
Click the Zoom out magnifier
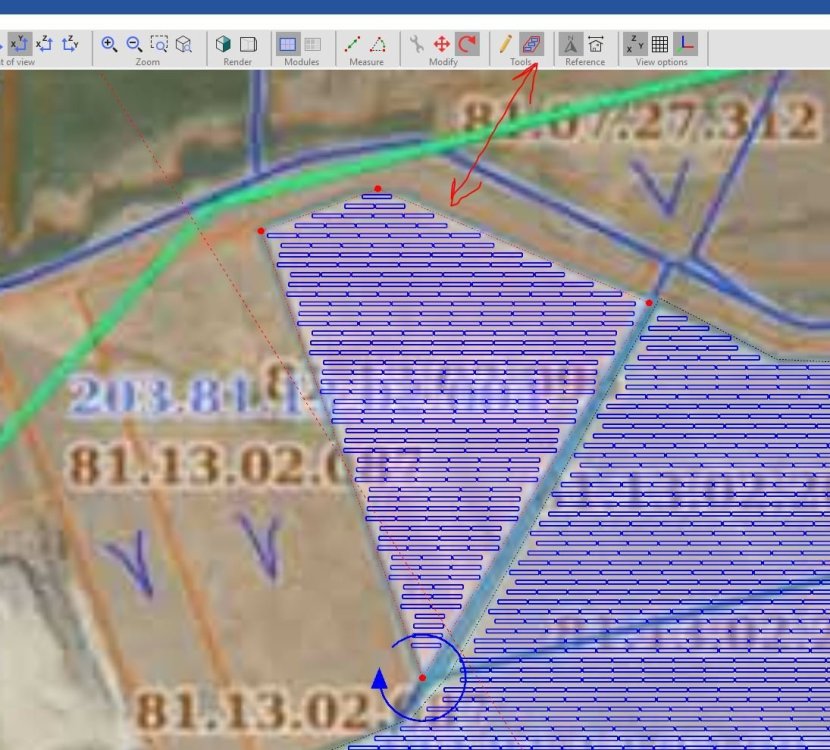click(134, 44)
